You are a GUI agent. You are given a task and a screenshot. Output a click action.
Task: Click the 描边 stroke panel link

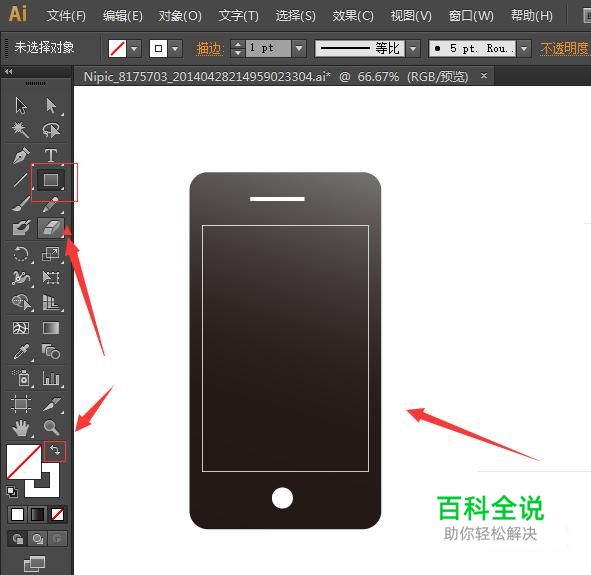click(210, 49)
